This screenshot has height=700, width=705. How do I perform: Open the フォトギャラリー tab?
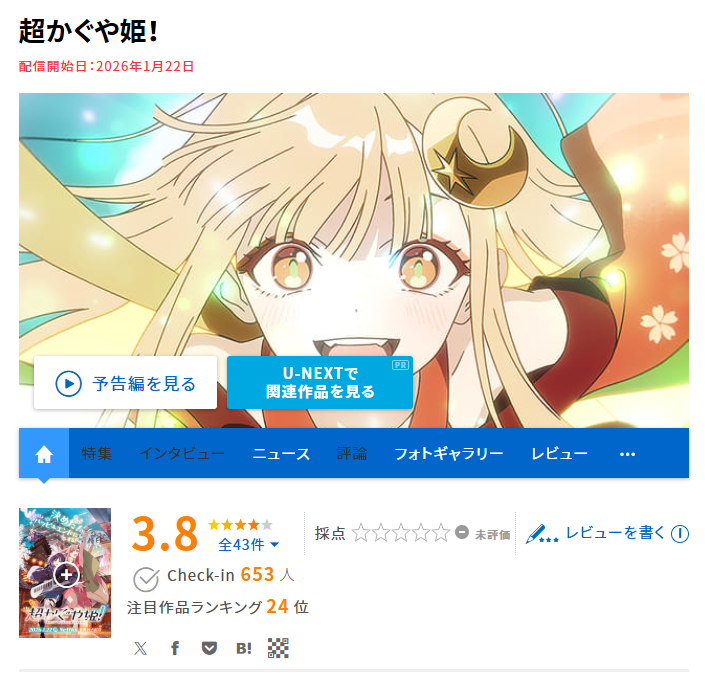click(449, 453)
